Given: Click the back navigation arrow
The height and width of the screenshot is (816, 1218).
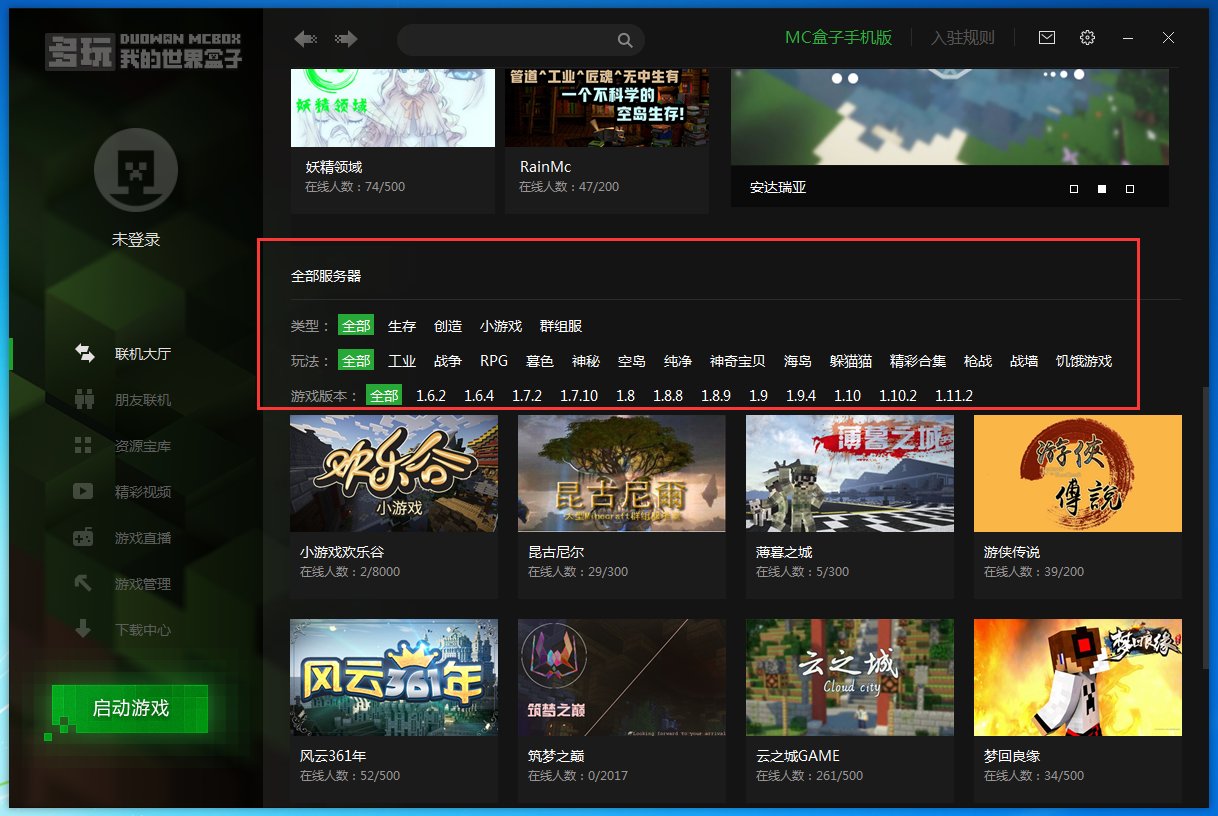Looking at the screenshot, I should point(305,38).
